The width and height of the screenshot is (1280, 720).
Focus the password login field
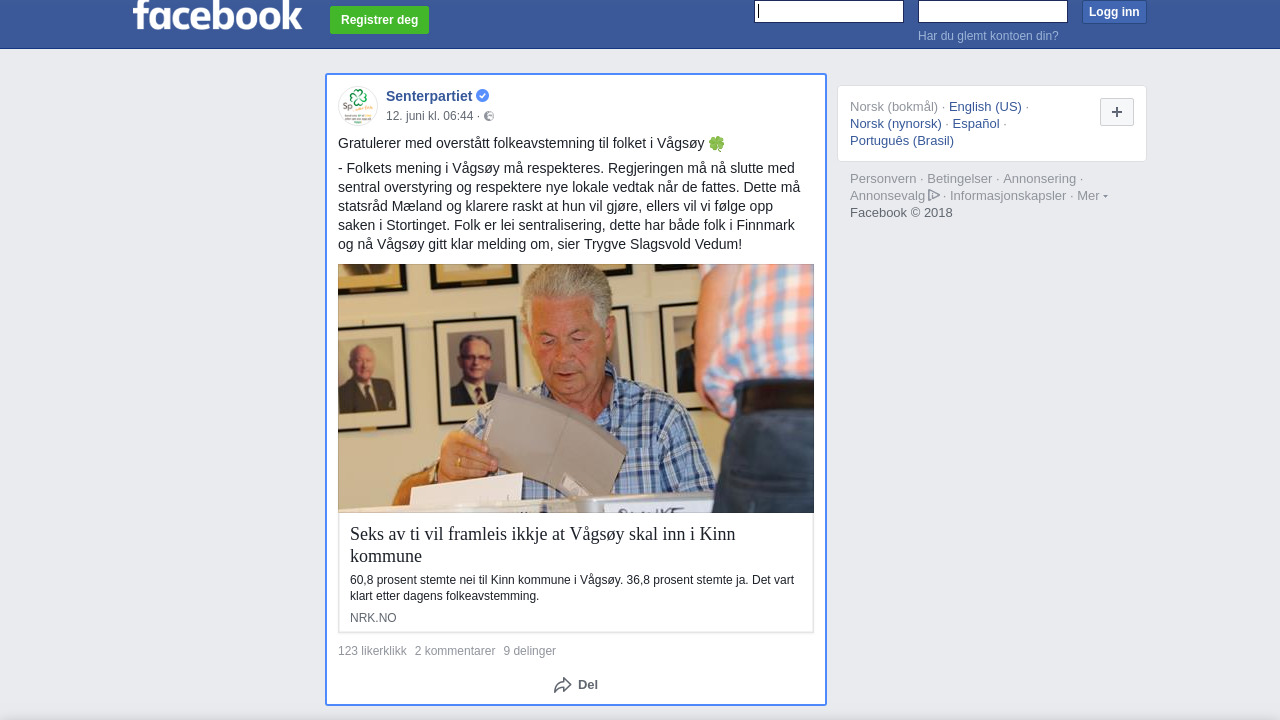pyautogui.click(x=993, y=11)
